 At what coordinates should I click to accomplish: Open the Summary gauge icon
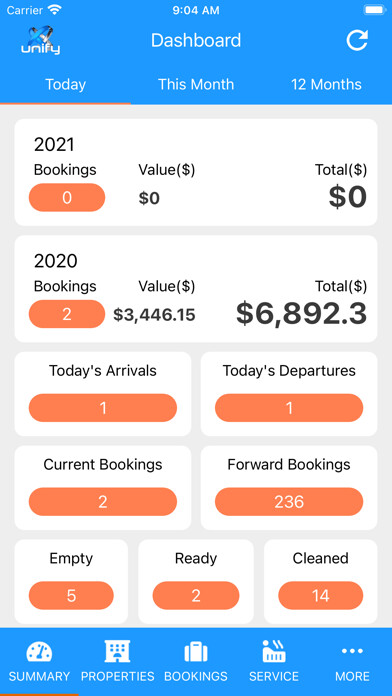tap(40, 652)
